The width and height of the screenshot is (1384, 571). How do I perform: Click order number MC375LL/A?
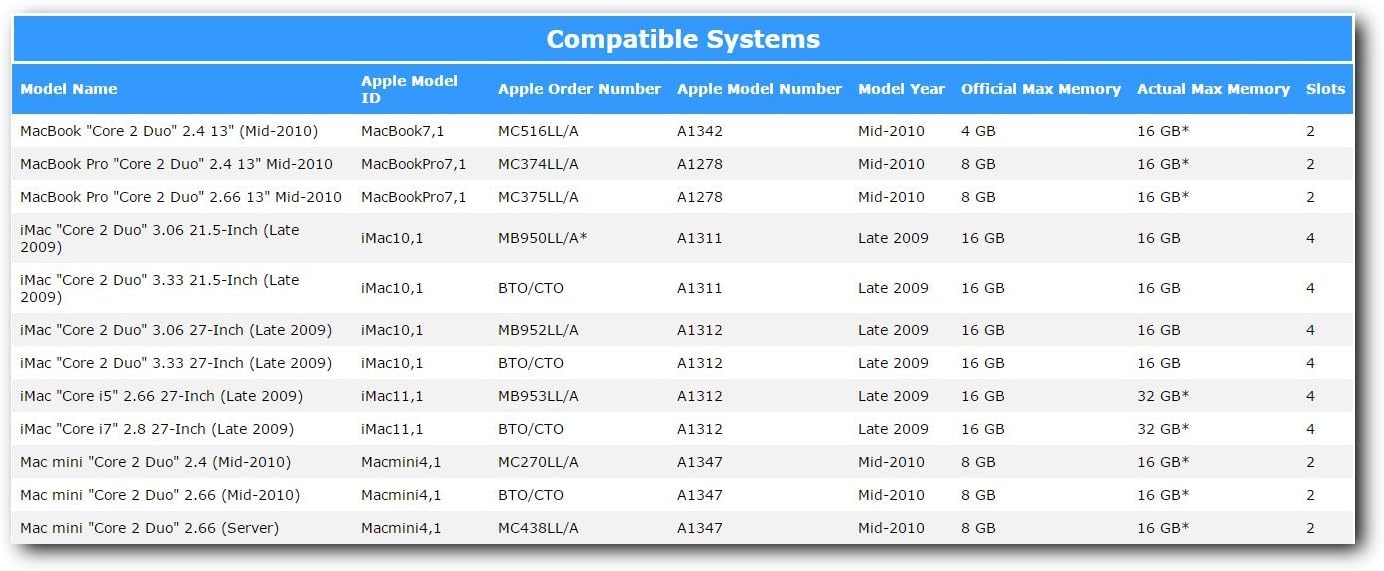(538, 197)
